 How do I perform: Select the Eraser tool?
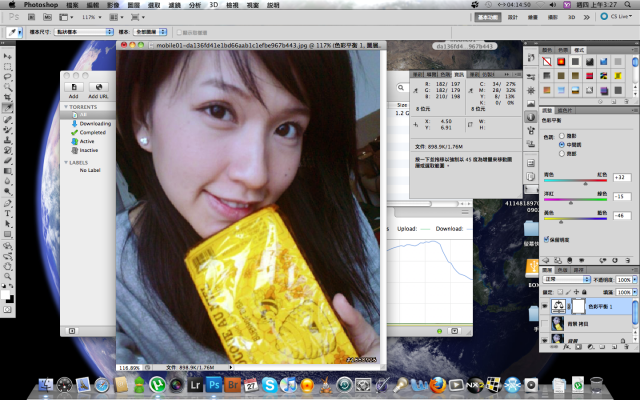(x=8, y=160)
